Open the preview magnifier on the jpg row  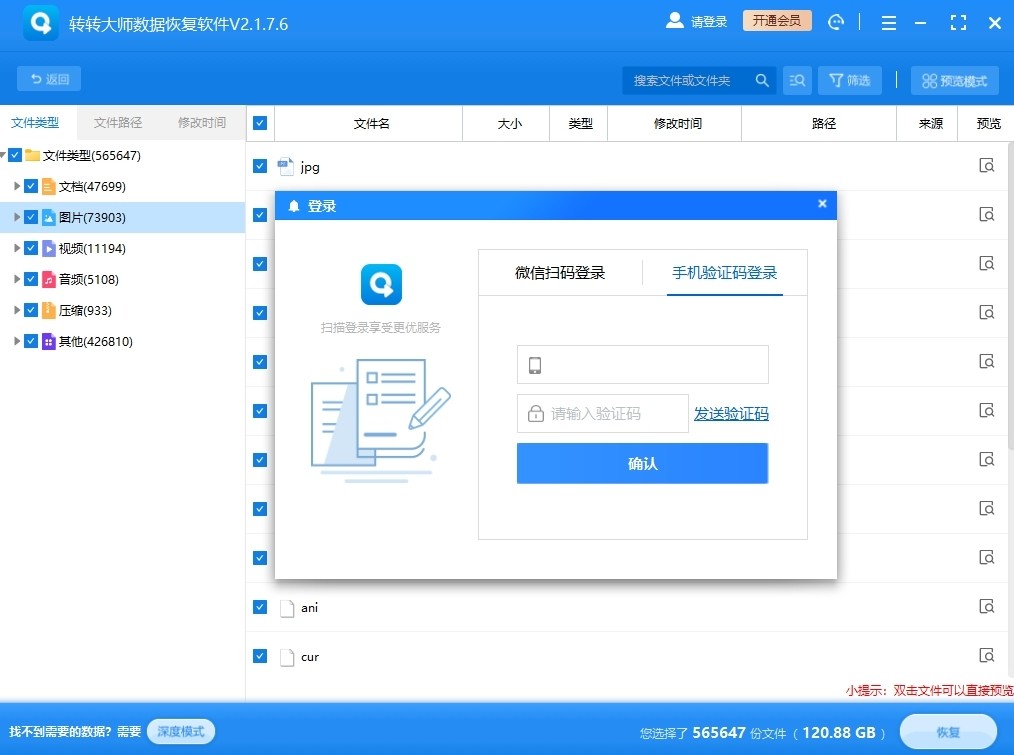click(x=987, y=166)
